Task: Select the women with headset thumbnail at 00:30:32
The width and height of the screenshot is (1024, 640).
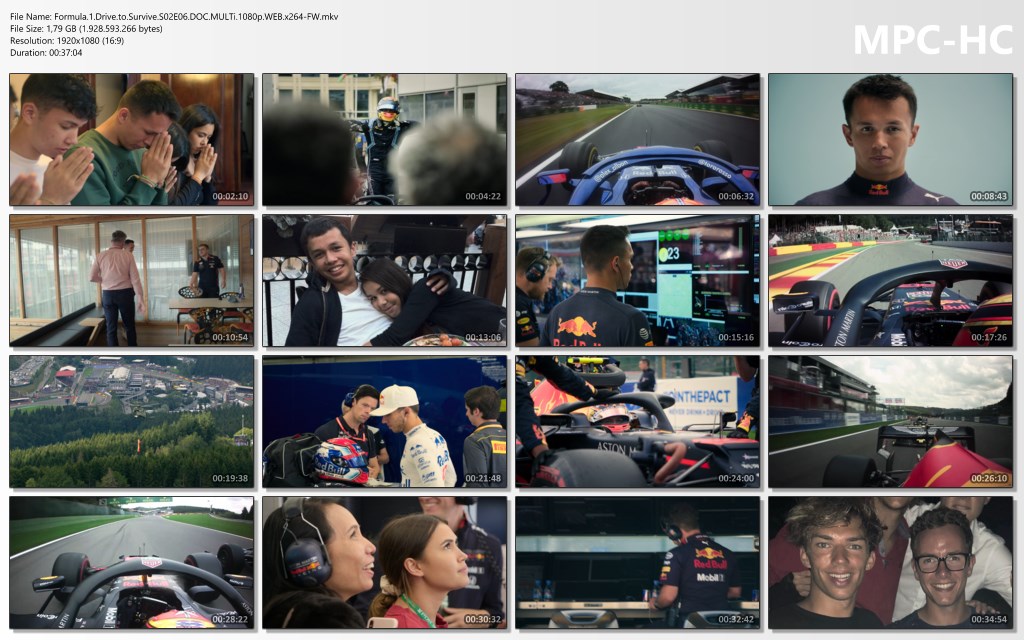Action: tap(385, 562)
